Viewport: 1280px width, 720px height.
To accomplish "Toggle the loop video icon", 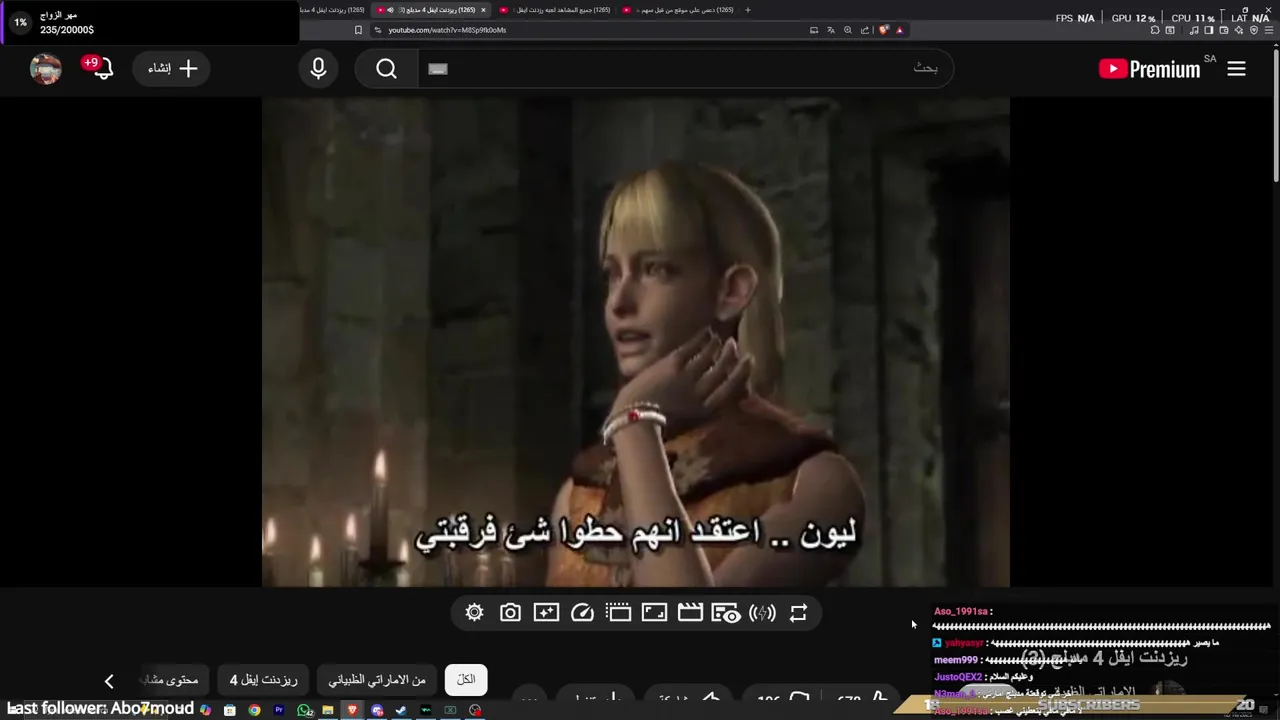I will click(x=798, y=613).
